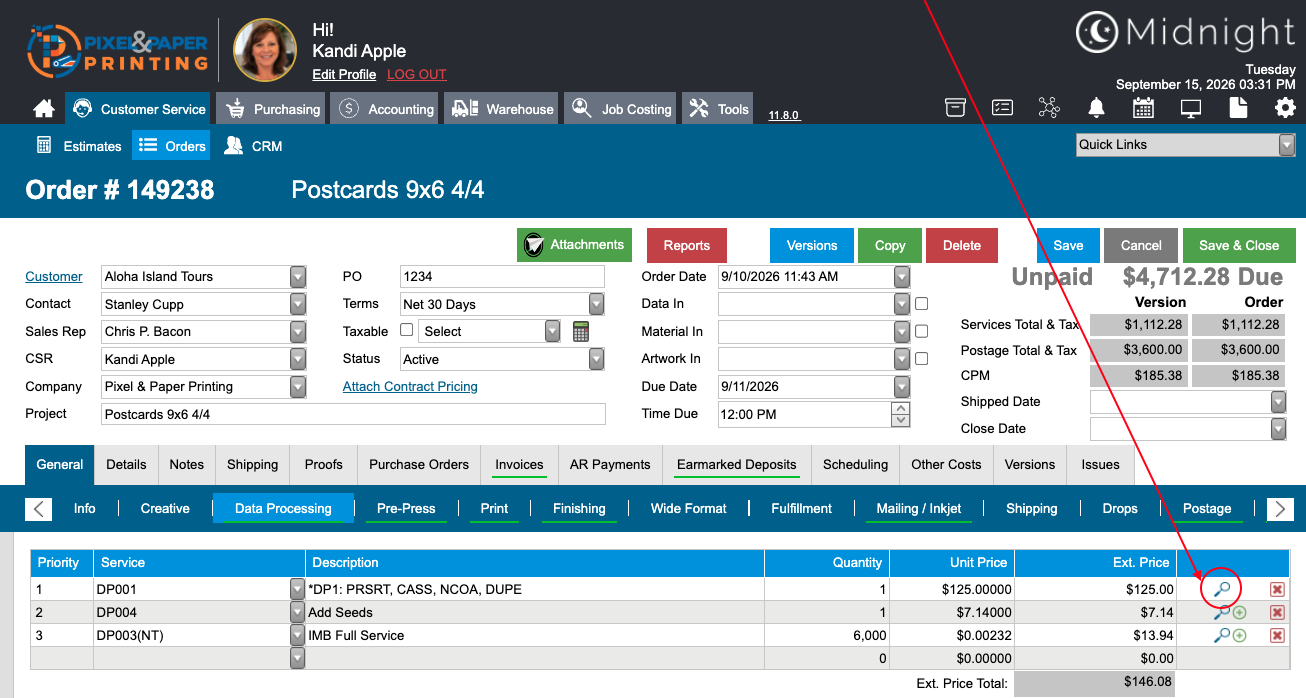Toggle the Taxable checkbox
The image size is (1306, 698).
(407, 330)
